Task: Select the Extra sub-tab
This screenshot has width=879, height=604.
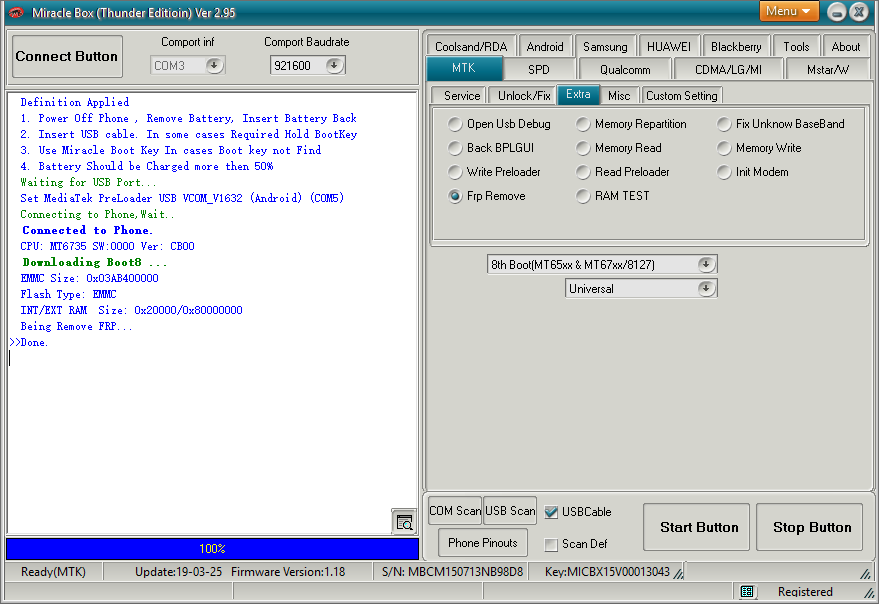Action: 578,94
